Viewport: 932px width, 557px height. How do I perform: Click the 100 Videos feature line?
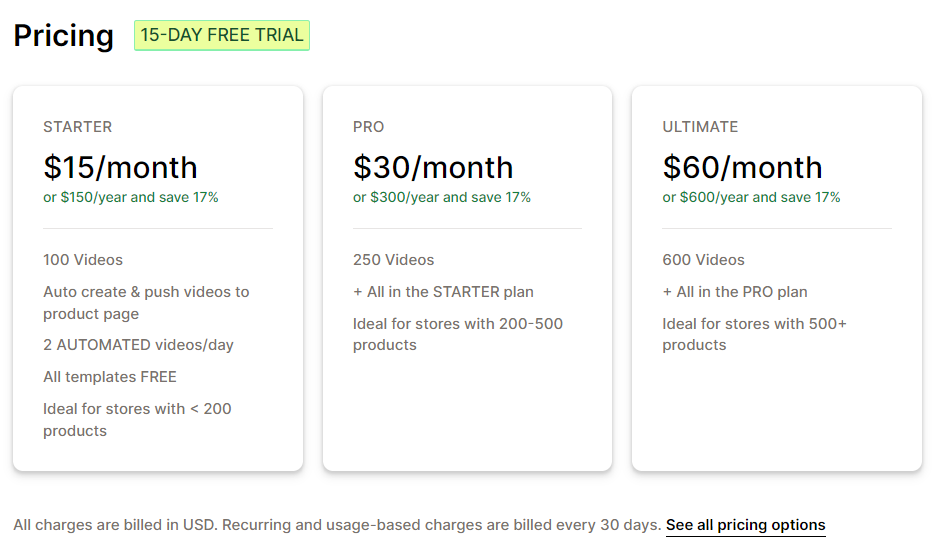tap(83, 260)
